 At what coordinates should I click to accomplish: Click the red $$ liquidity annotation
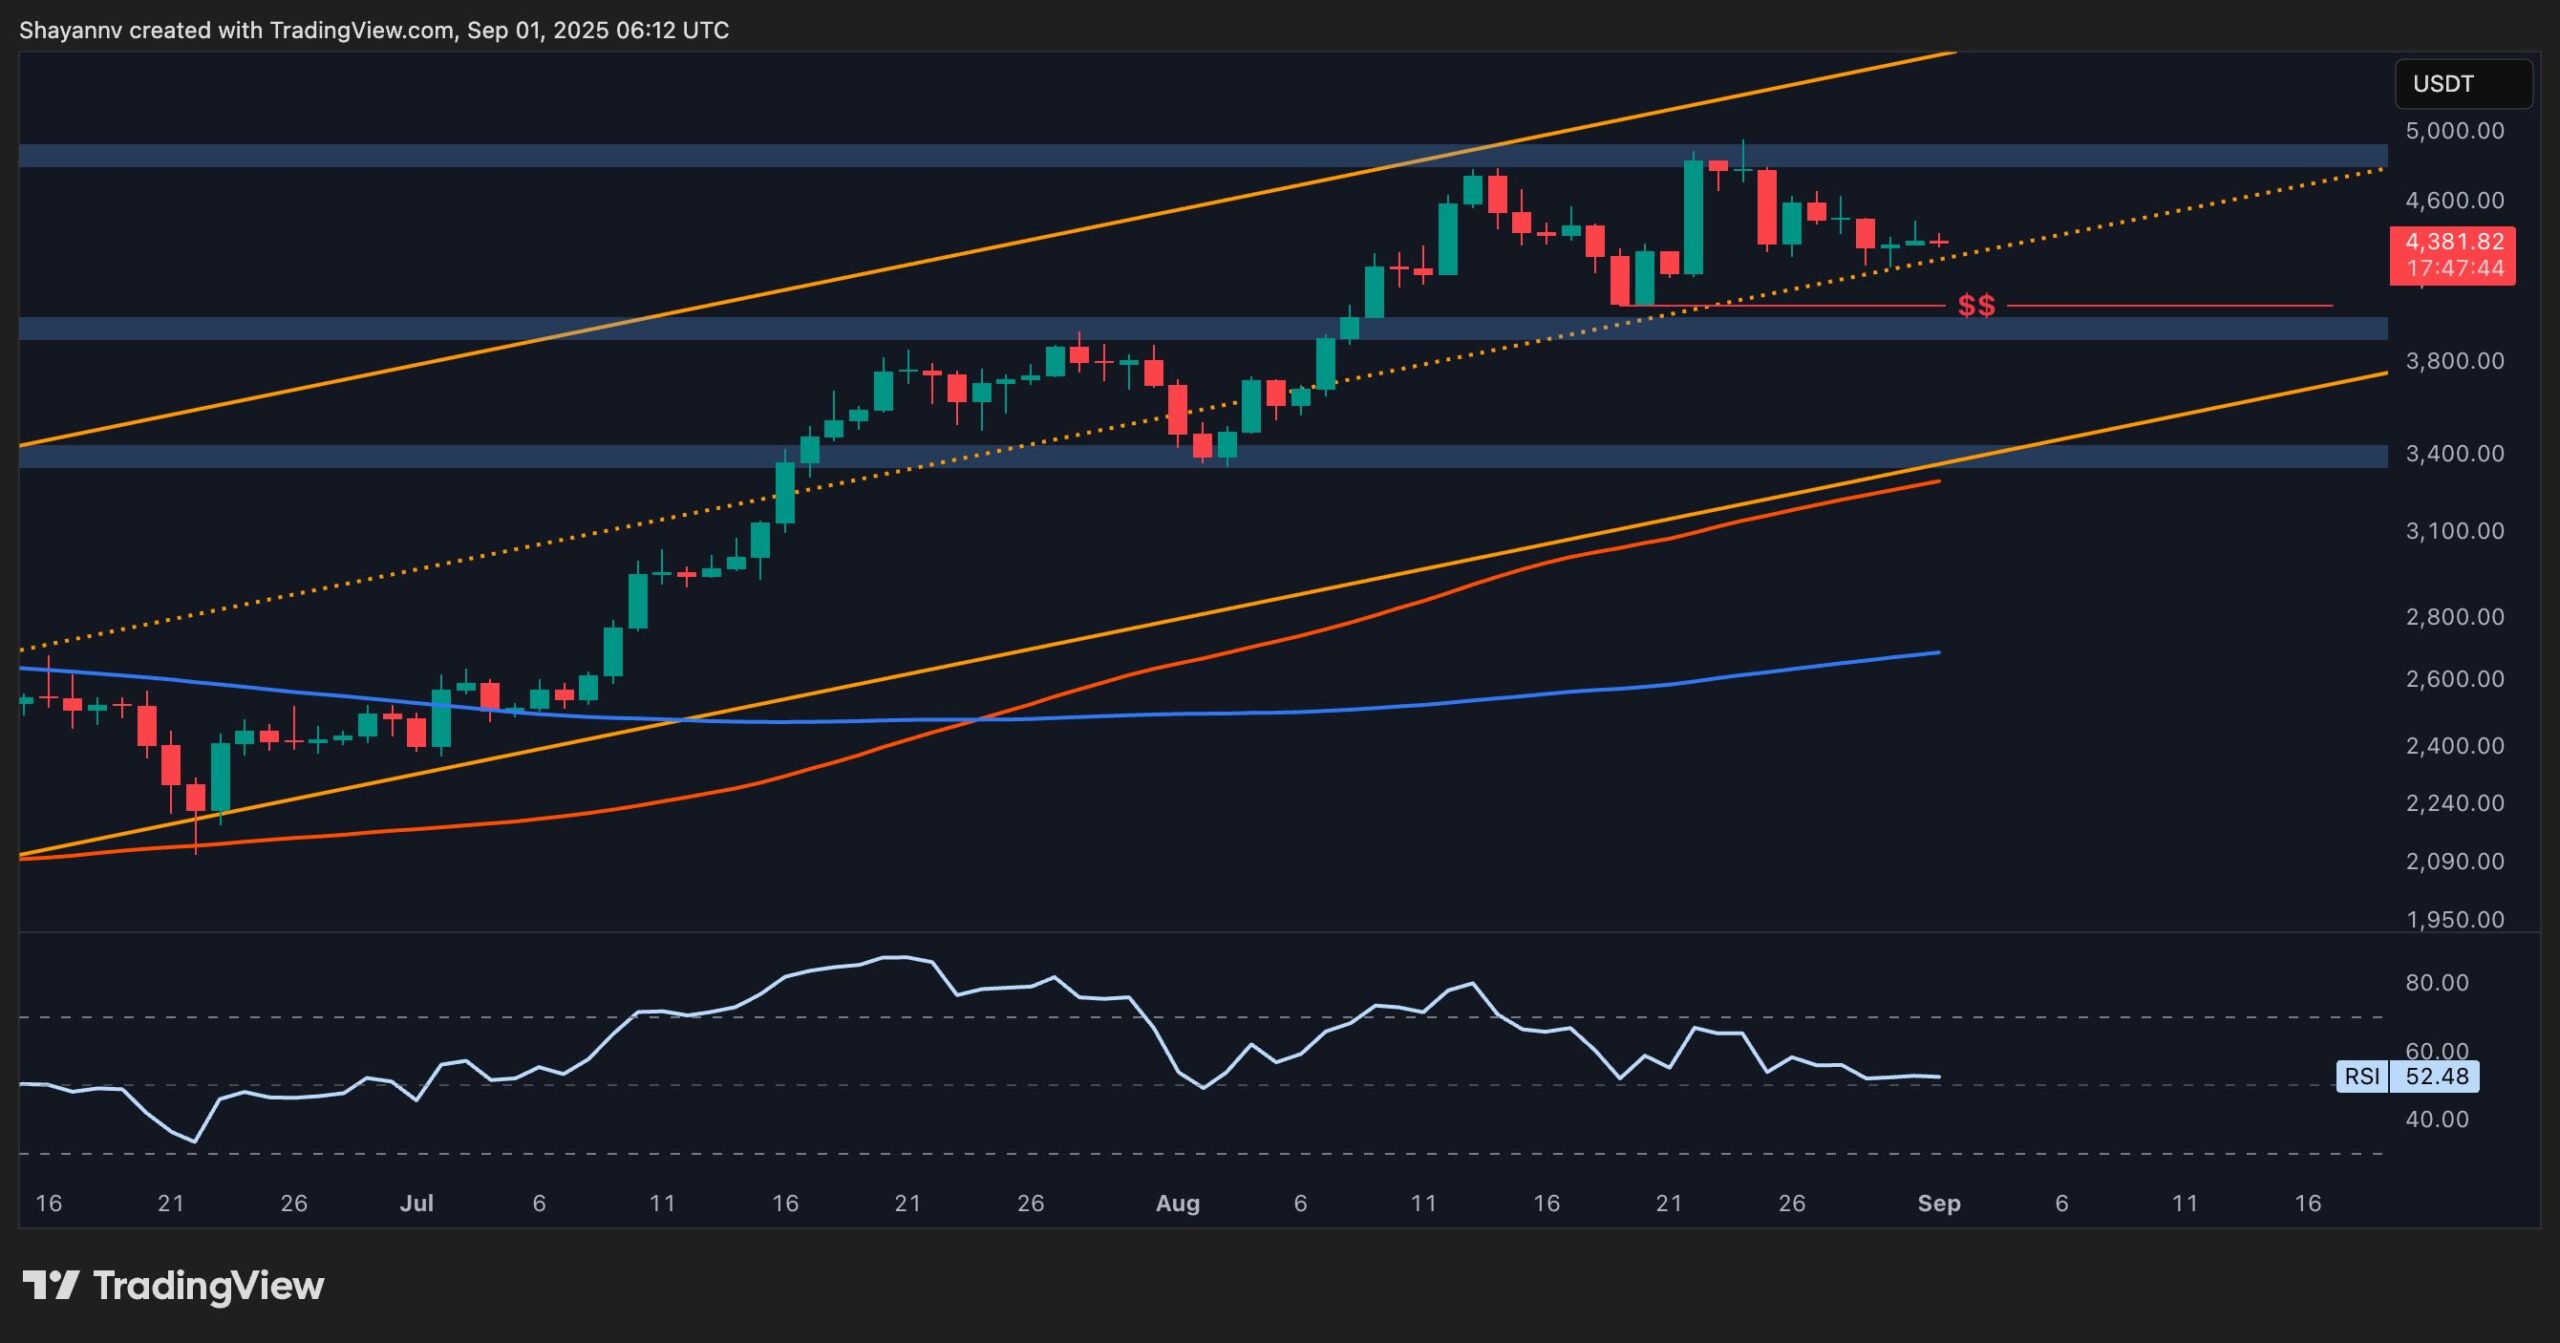1976,306
